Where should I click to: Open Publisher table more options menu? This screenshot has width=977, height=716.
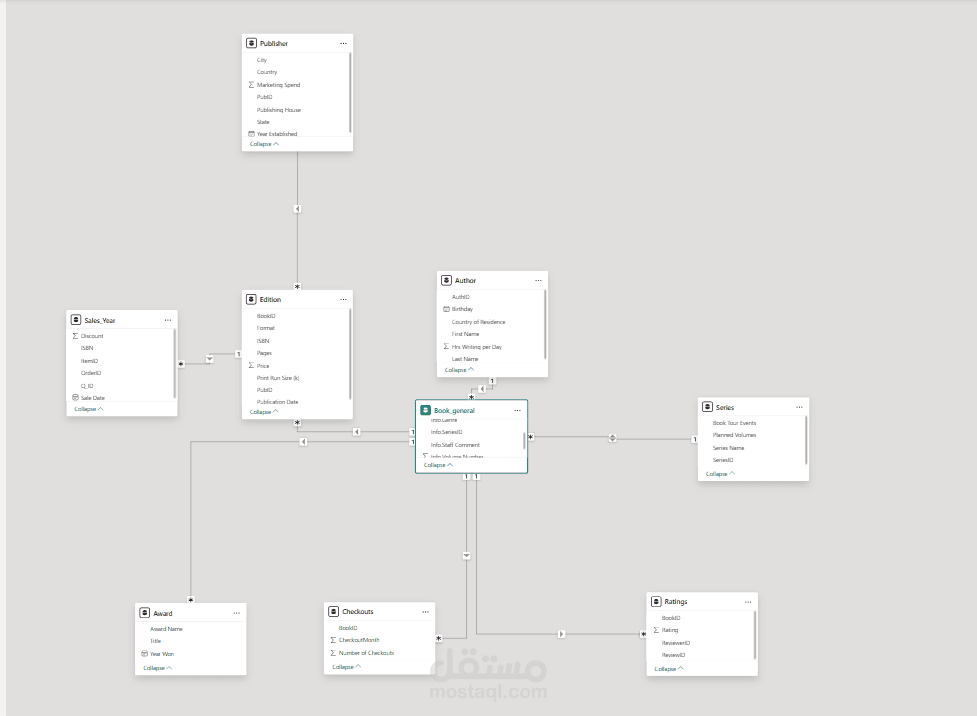[x=343, y=44]
